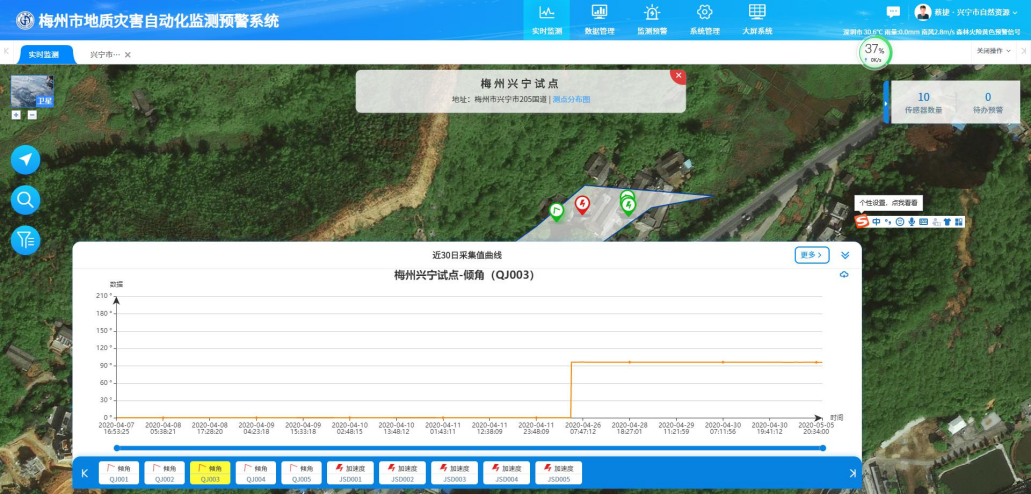Go to first sensor with left arrow
Viewport: 1031px width, 494px height.
point(84,474)
